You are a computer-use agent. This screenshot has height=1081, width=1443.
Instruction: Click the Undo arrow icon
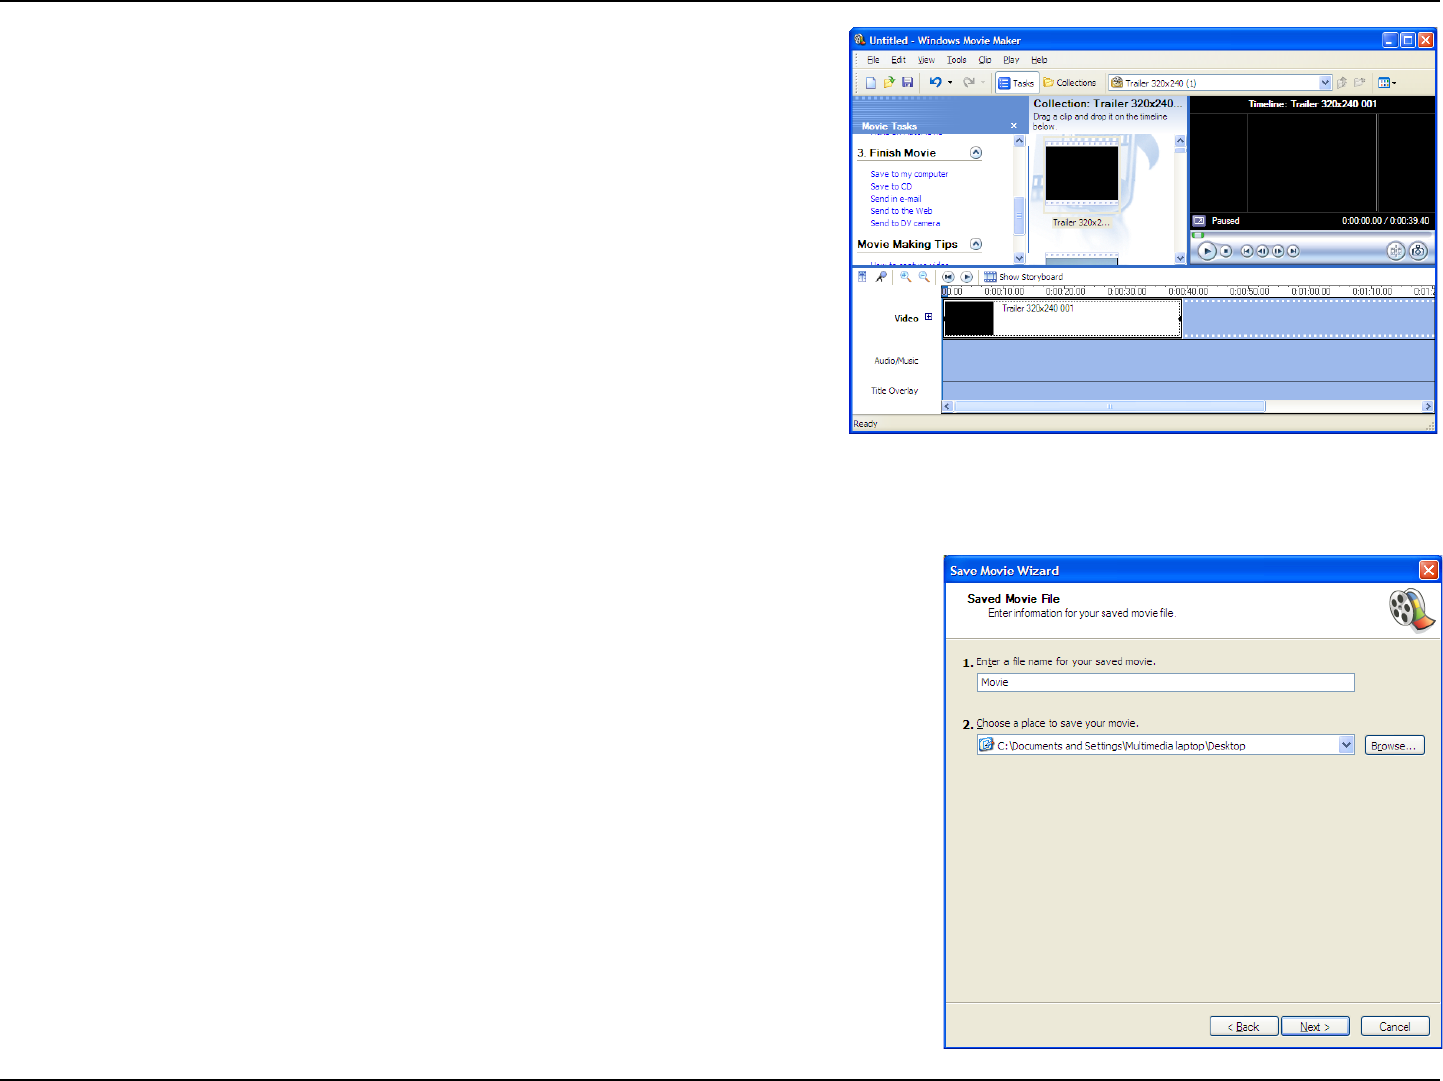pyautogui.click(x=935, y=83)
